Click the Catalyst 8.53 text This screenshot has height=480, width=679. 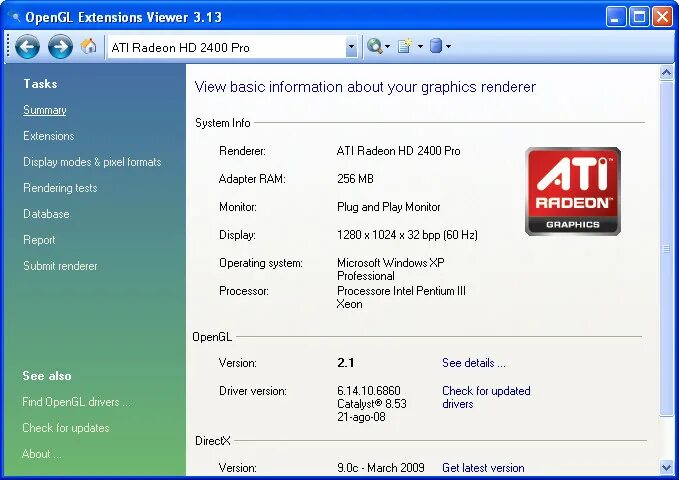(x=372, y=404)
